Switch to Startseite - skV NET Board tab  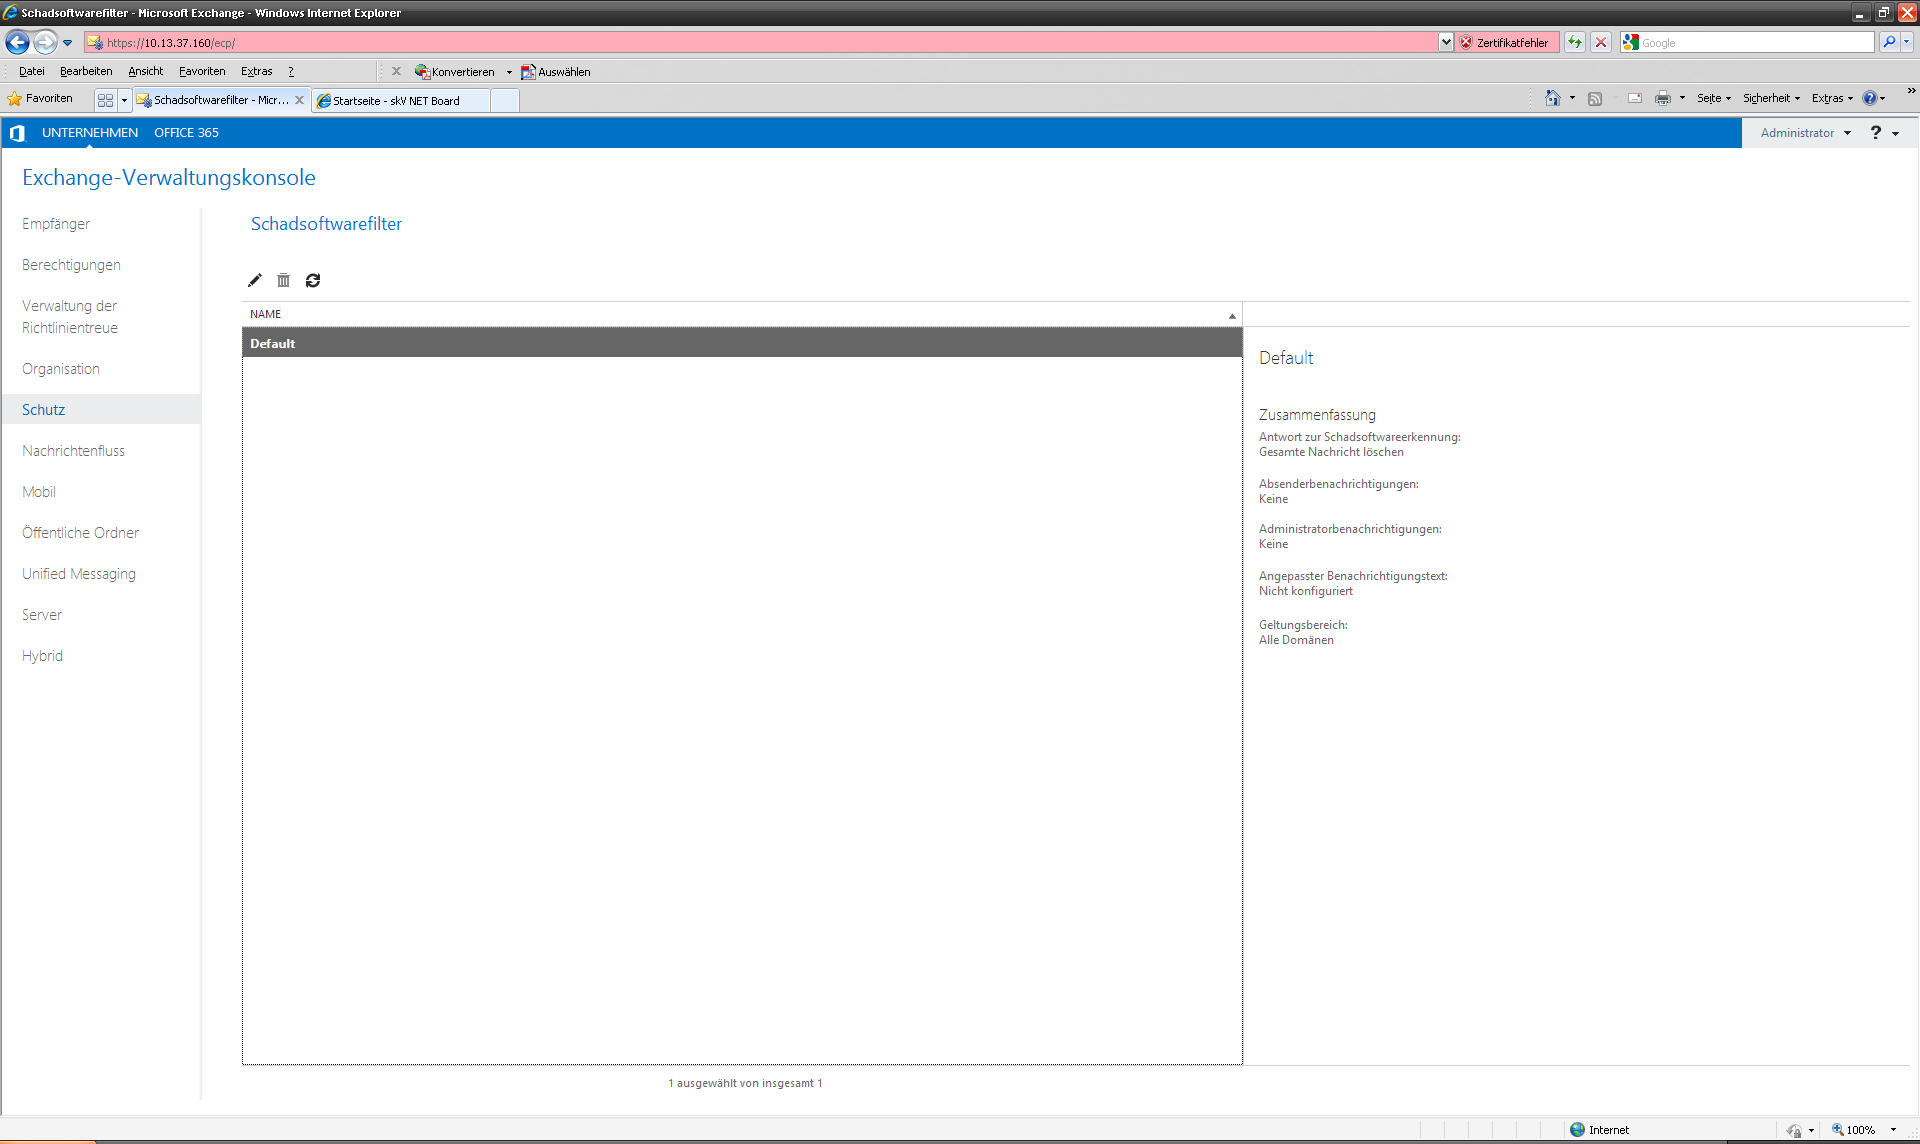397,100
